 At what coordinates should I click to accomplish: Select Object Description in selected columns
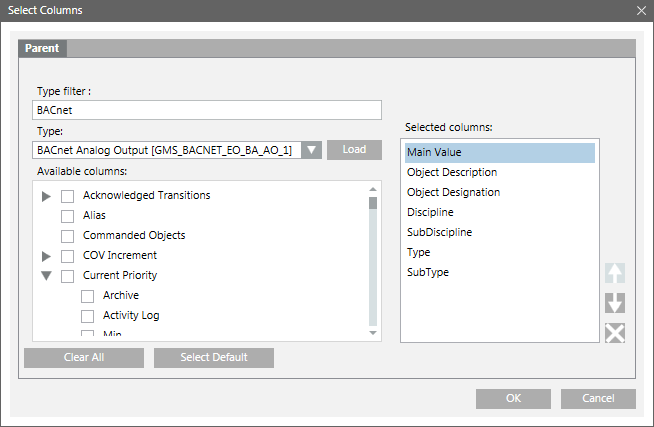(x=452, y=172)
